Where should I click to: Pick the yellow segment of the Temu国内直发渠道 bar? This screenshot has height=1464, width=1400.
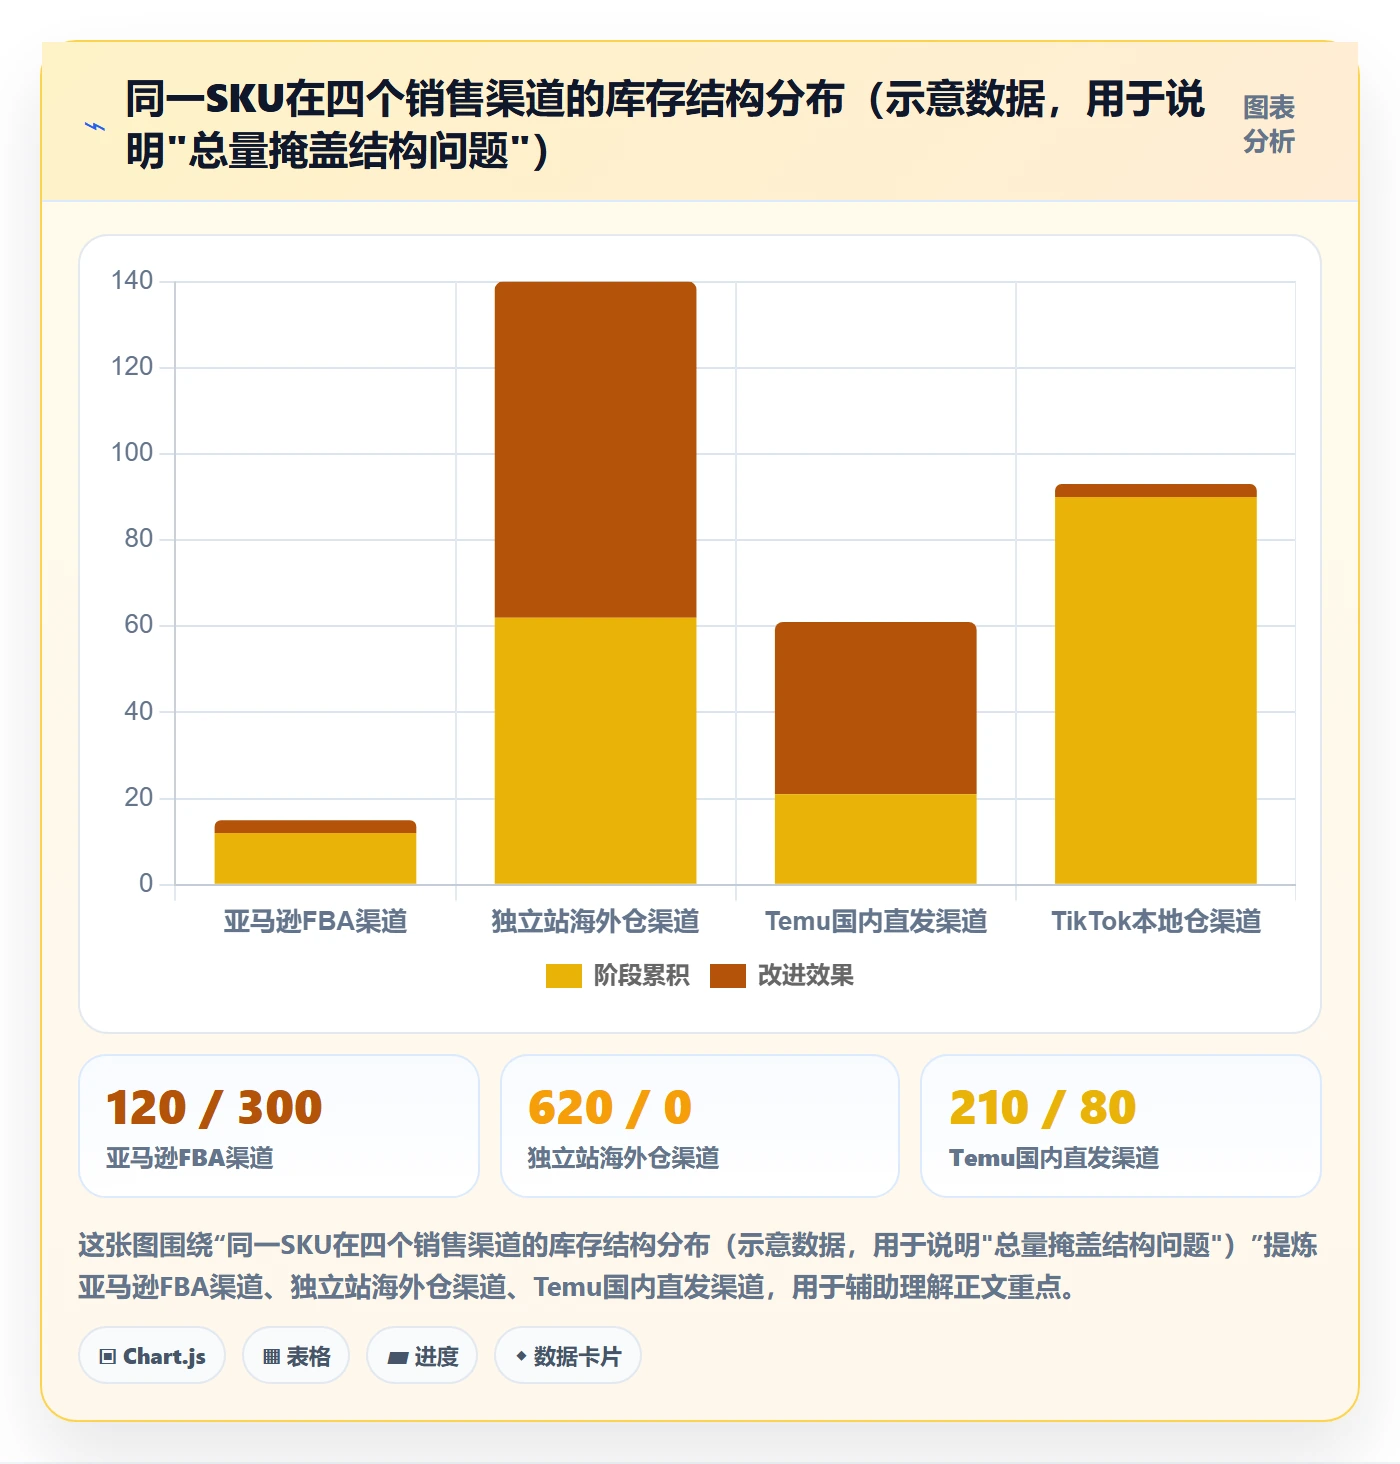pos(875,839)
